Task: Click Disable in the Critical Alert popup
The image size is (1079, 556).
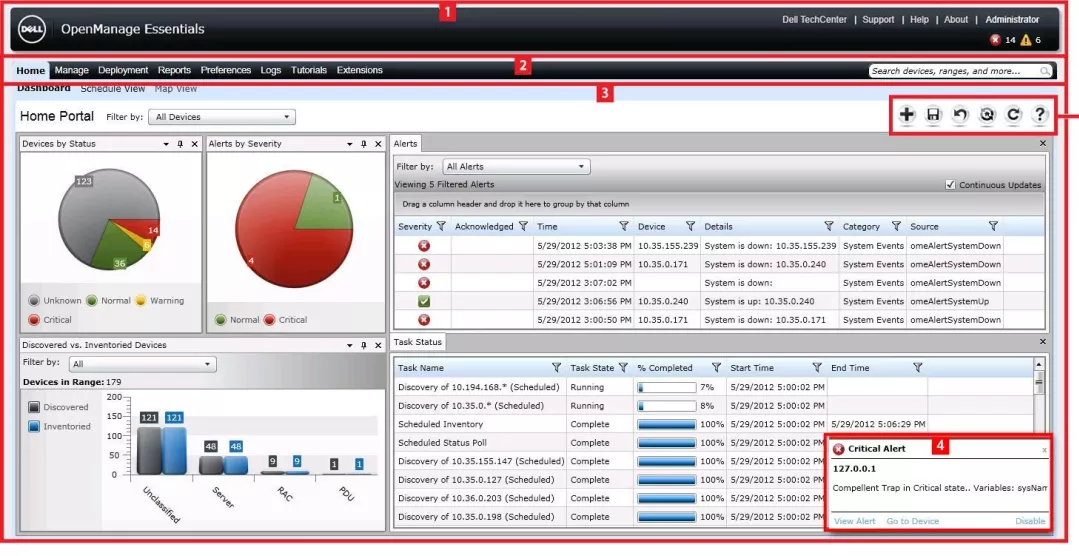Action: pyautogui.click(x=1030, y=522)
